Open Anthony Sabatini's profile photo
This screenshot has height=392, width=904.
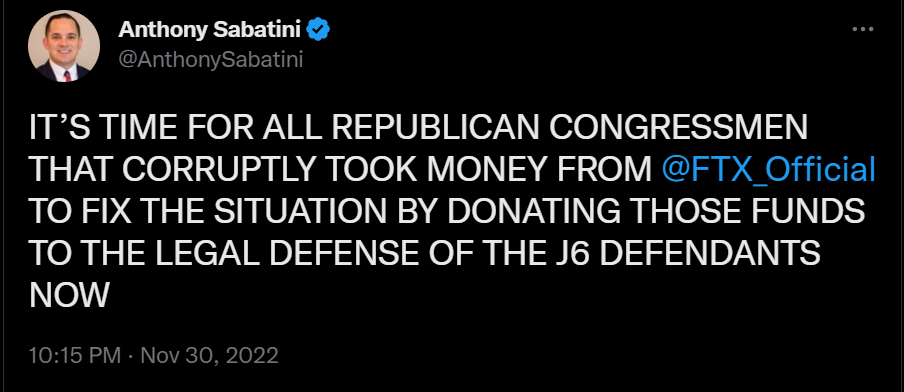click(x=64, y=46)
